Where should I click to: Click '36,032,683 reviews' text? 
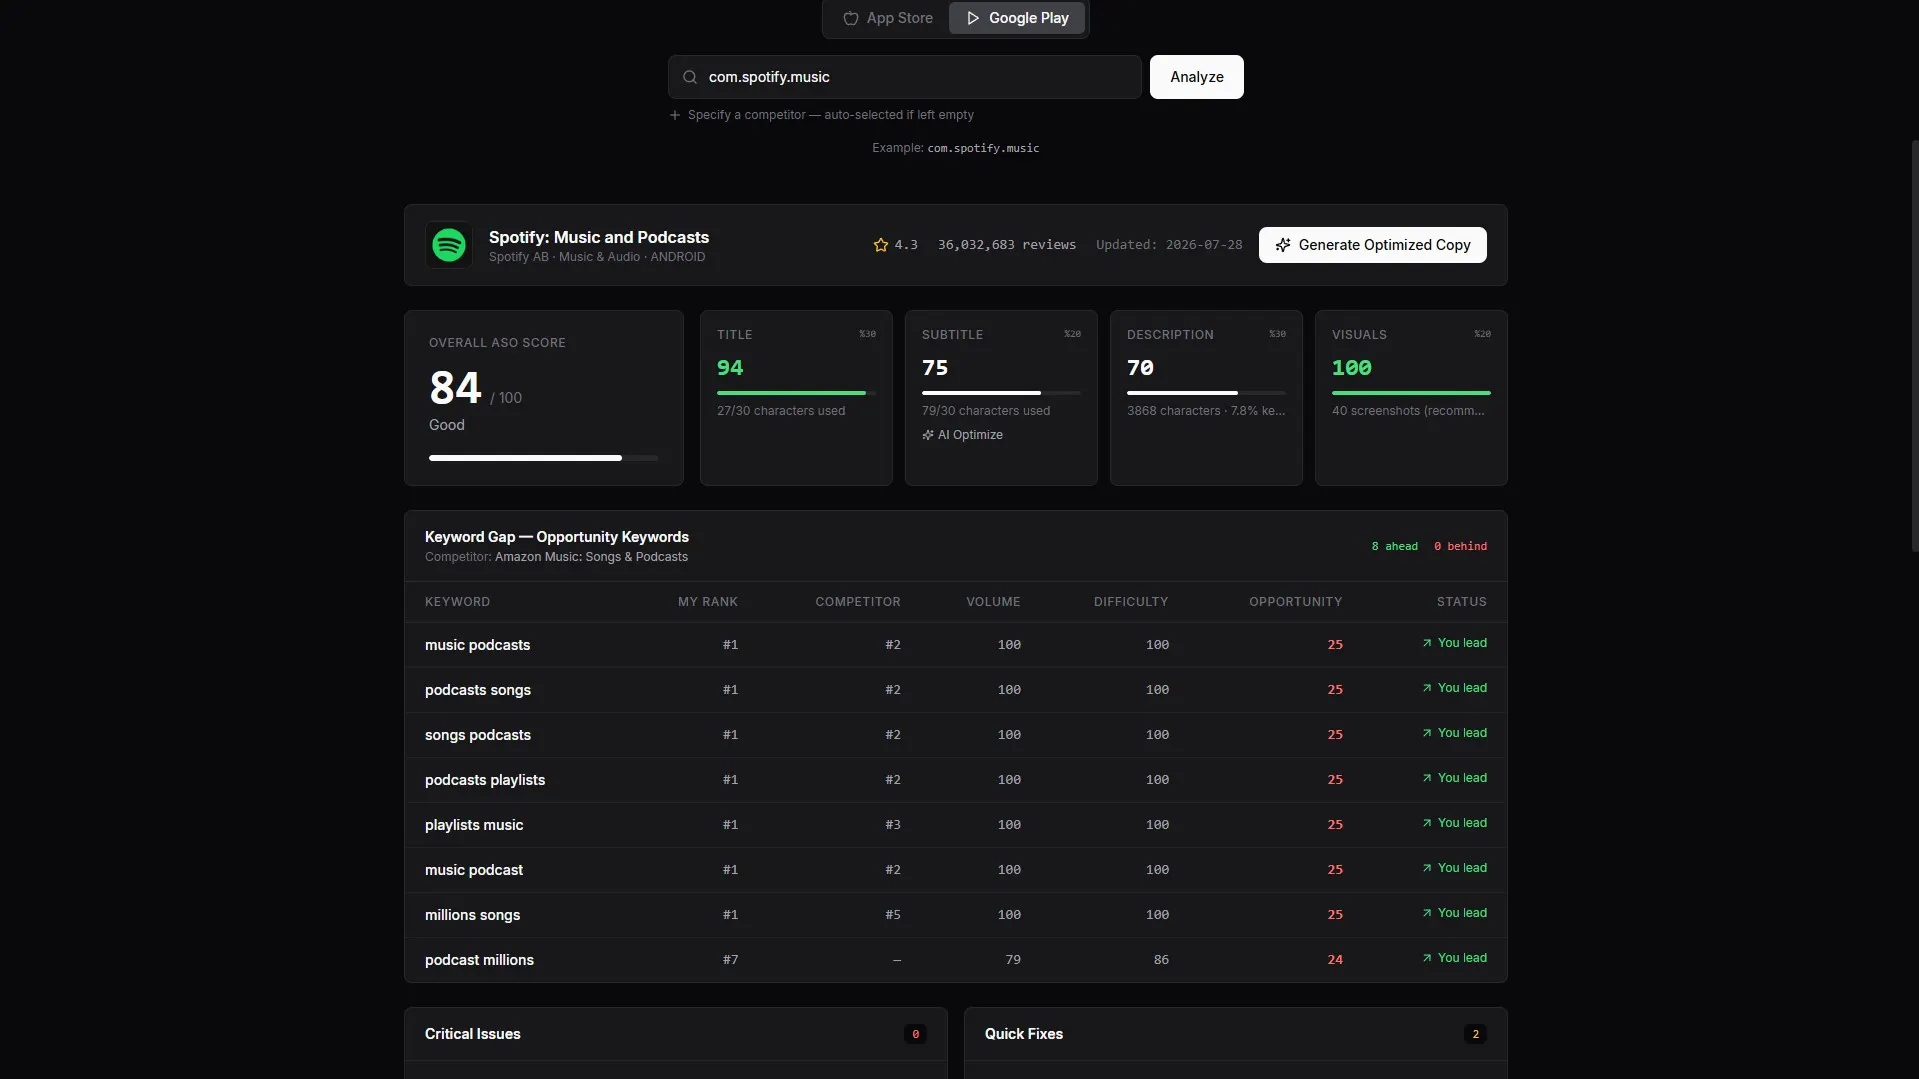click(1006, 245)
